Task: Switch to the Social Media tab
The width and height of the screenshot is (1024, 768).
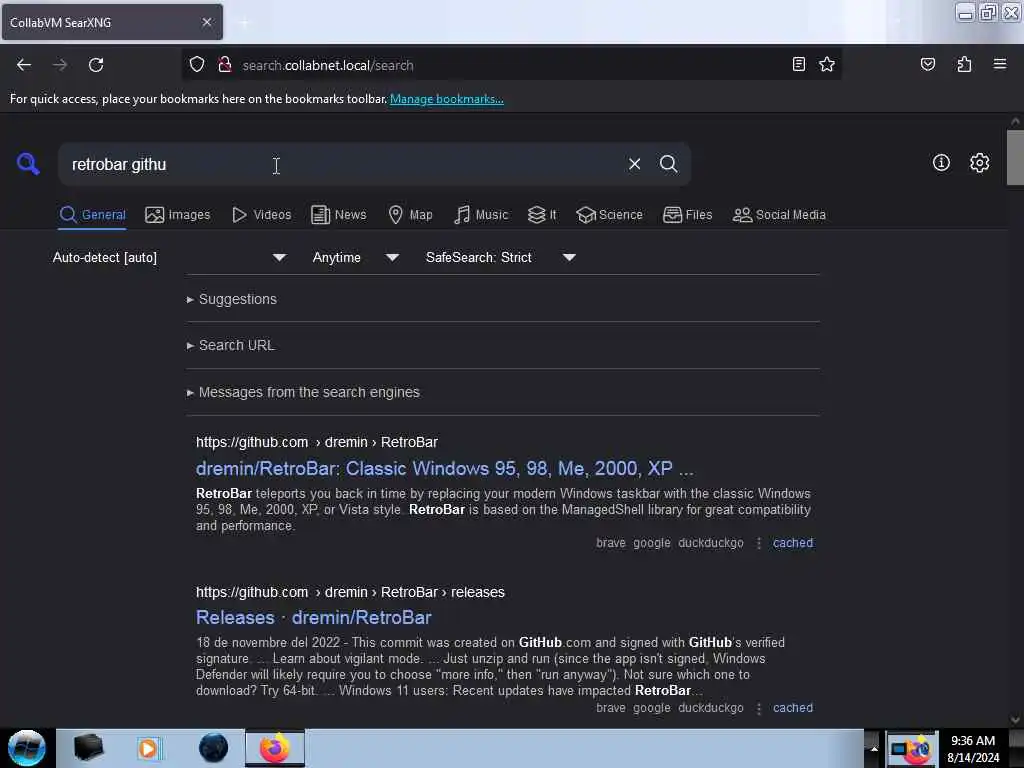Action: 779,215
